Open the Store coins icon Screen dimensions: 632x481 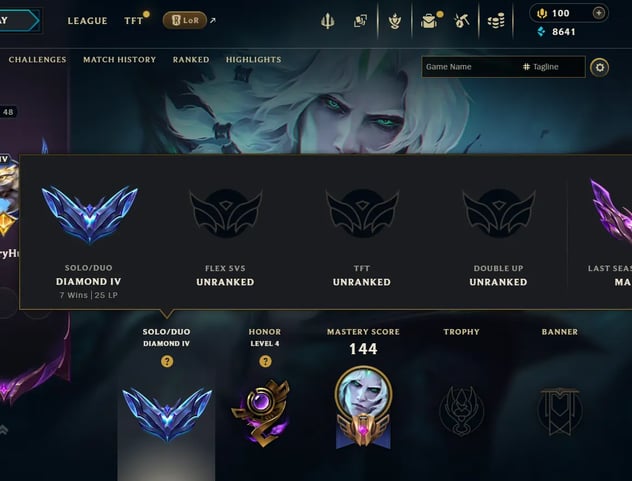[x=496, y=21]
